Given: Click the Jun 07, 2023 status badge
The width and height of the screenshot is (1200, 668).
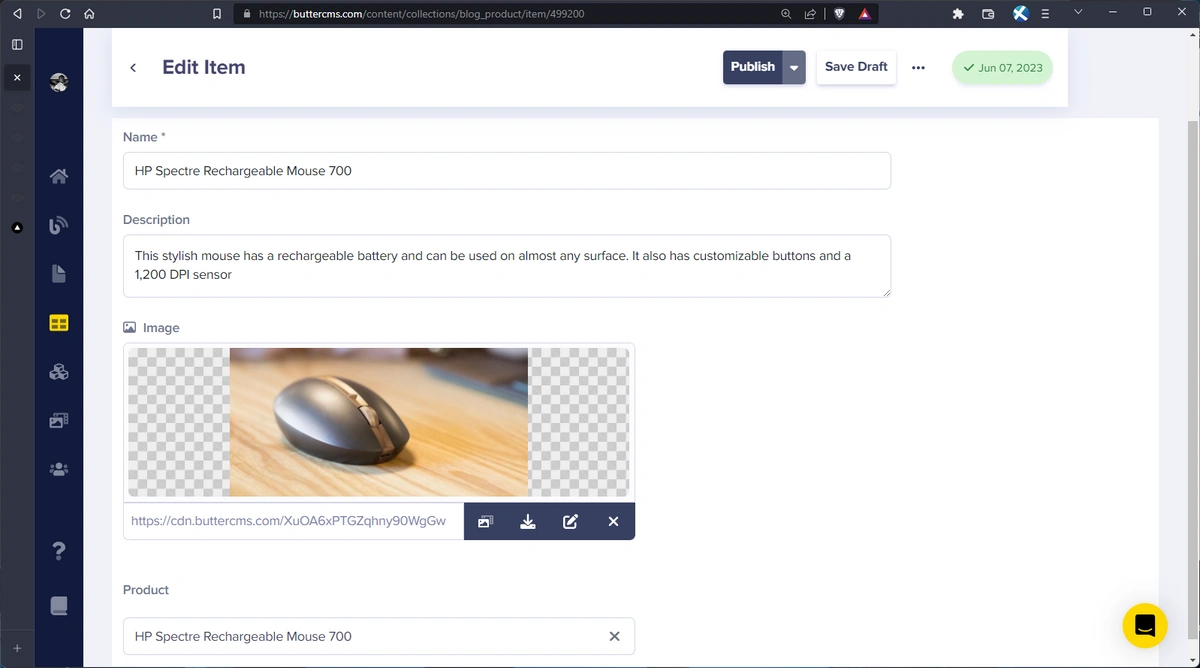Looking at the screenshot, I should [x=1002, y=68].
